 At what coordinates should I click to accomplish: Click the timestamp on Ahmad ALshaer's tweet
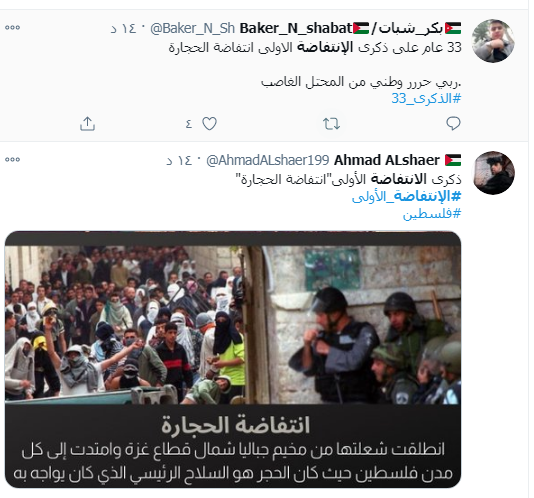pos(179,160)
